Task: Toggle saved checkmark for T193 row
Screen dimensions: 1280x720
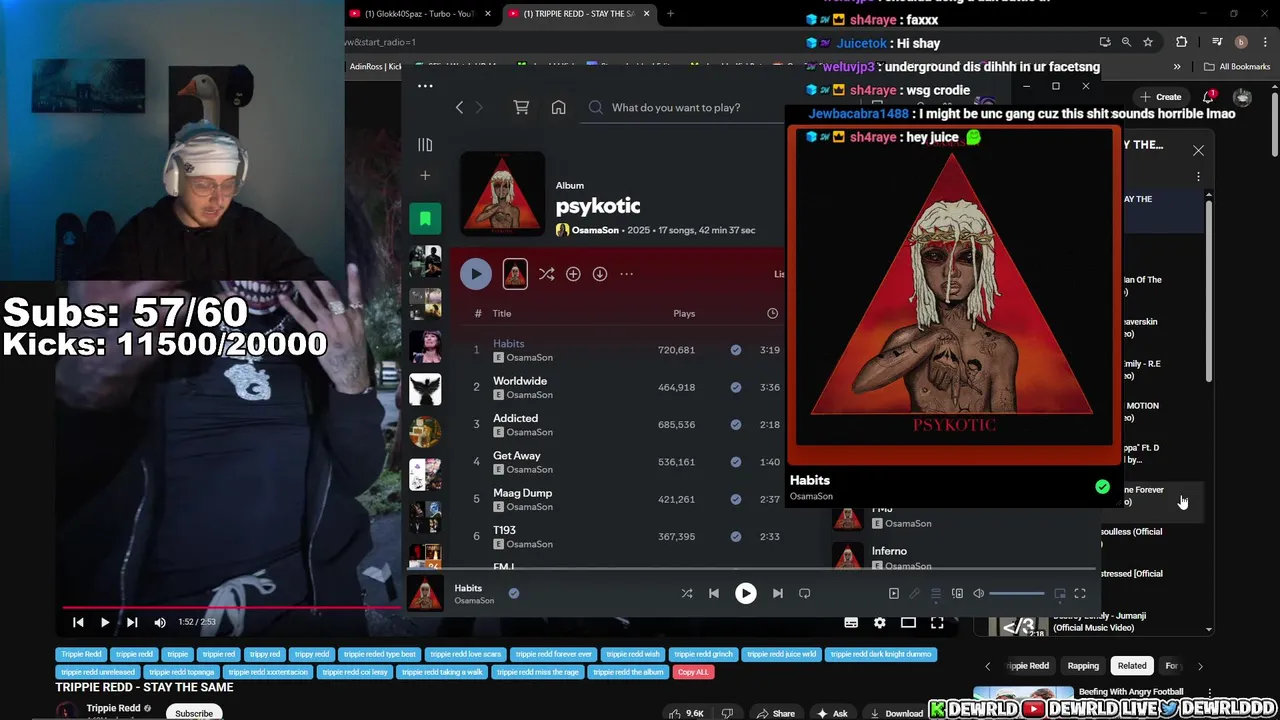Action: click(x=736, y=536)
